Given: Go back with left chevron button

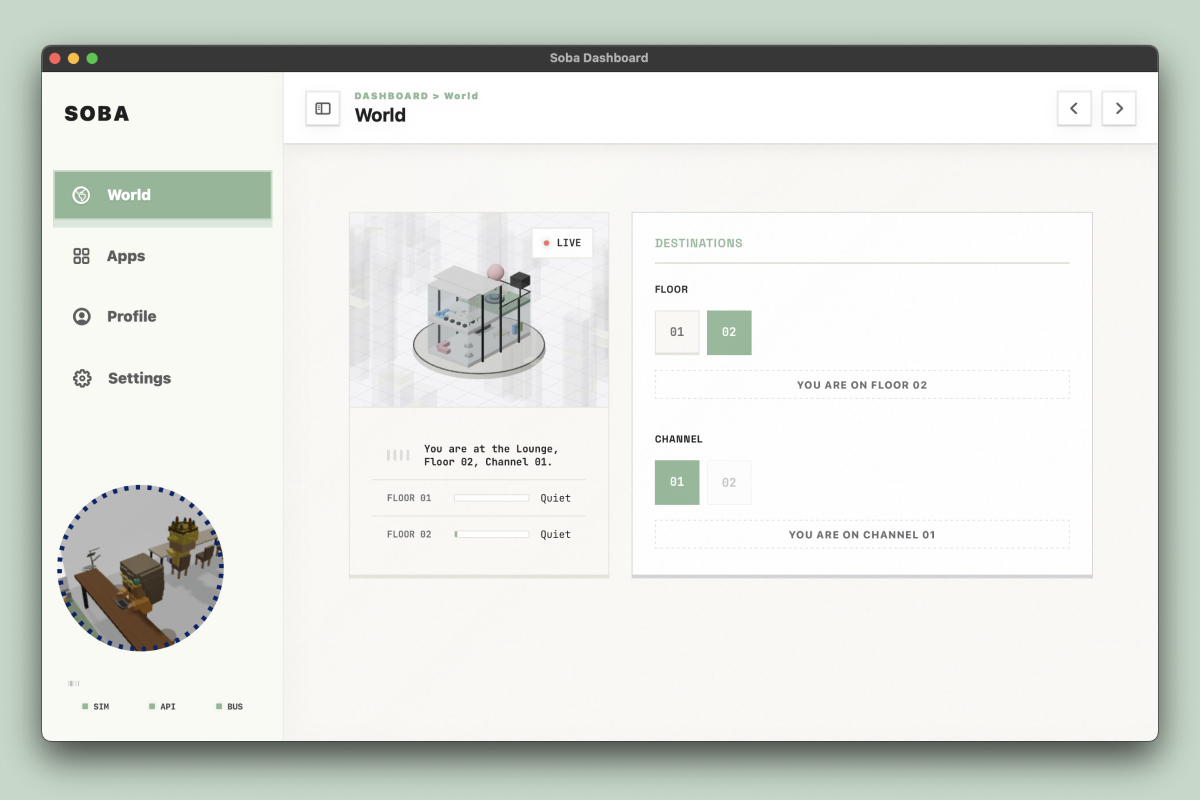Looking at the screenshot, I should (1074, 108).
